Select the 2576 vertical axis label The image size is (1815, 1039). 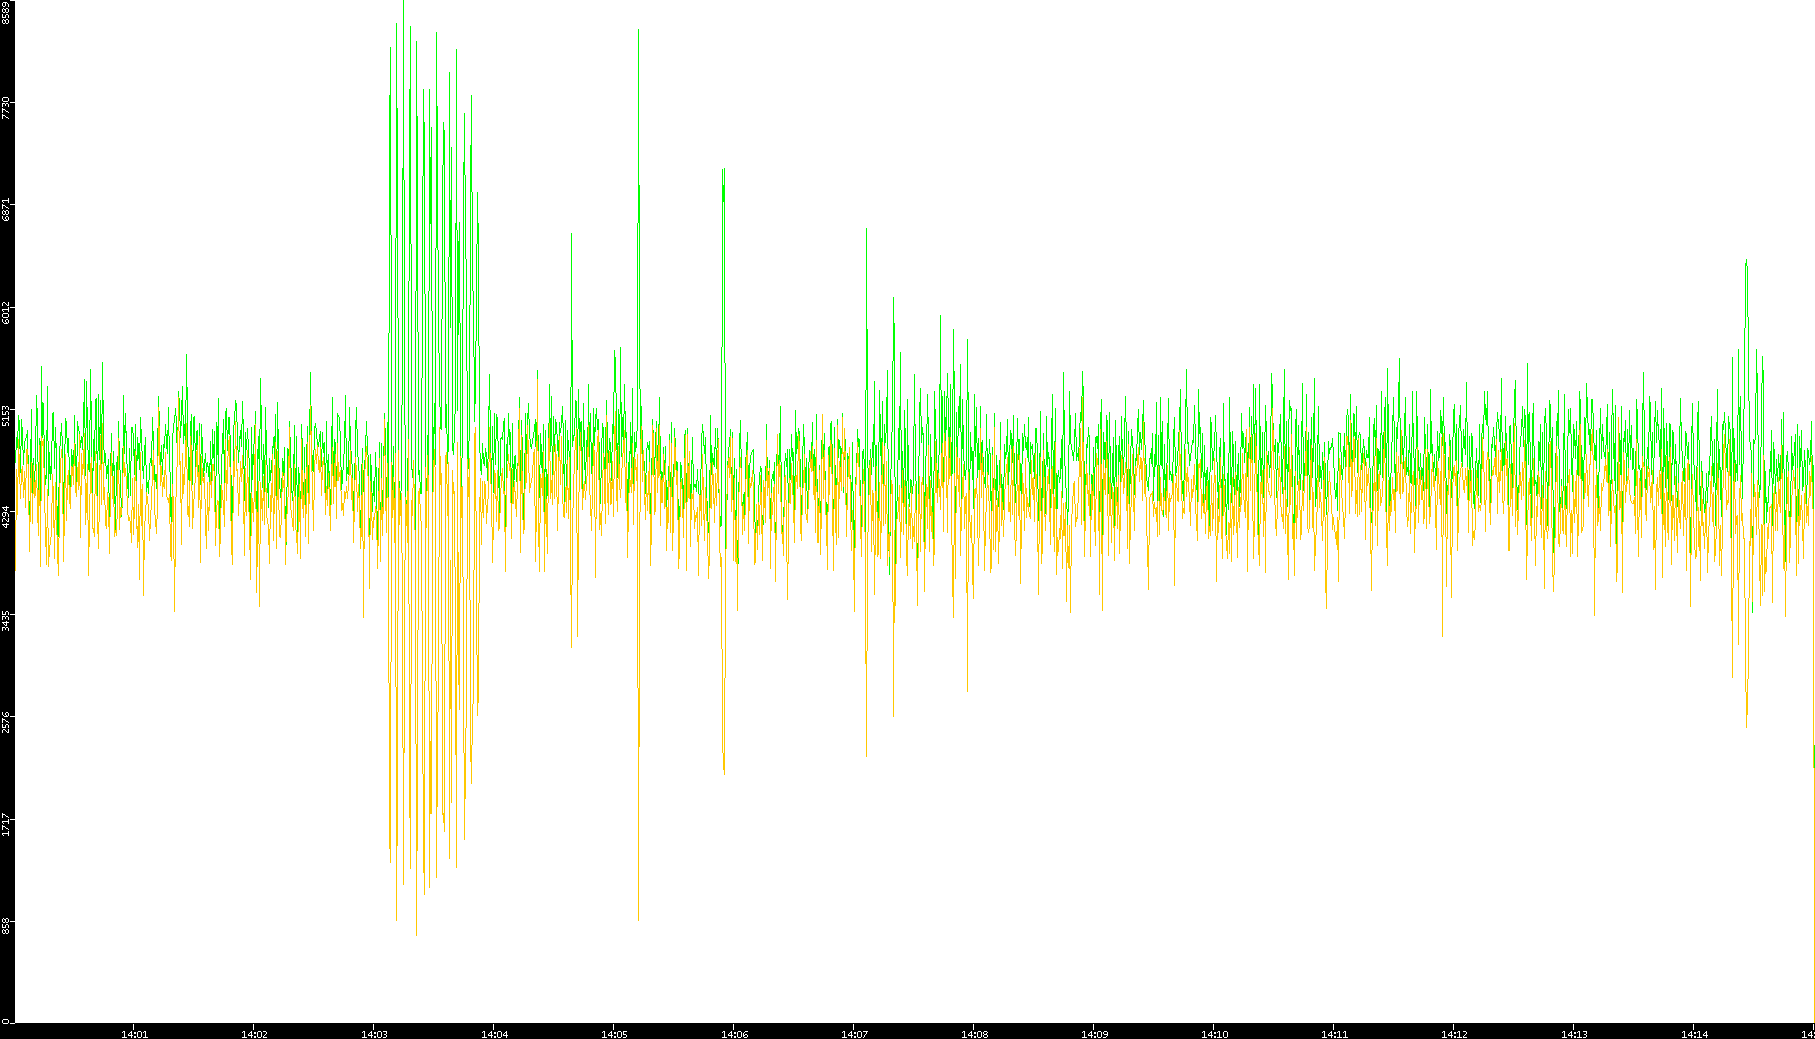tap(6, 722)
